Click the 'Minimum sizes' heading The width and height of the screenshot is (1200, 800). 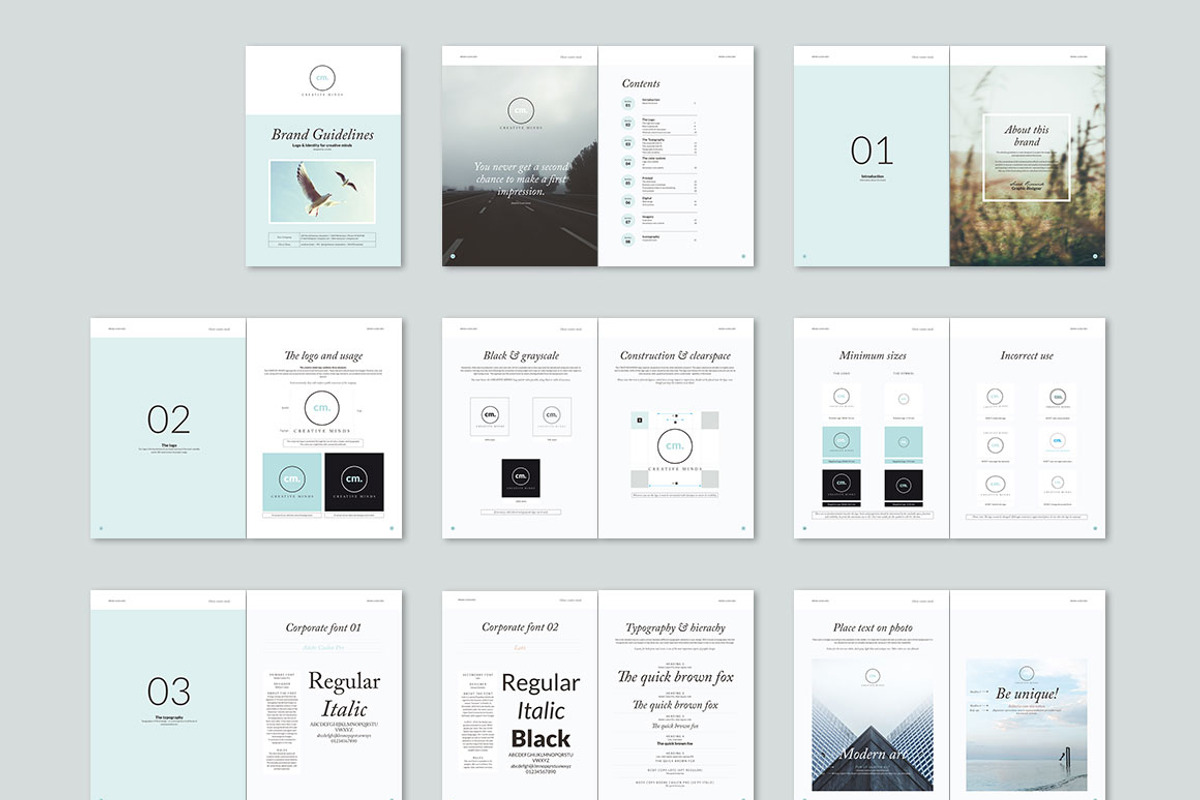(x=872, y=355)
